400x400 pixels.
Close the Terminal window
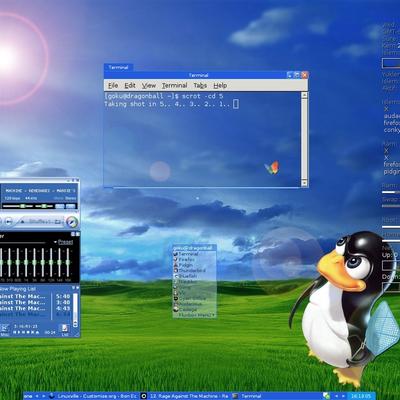point(304,75)
